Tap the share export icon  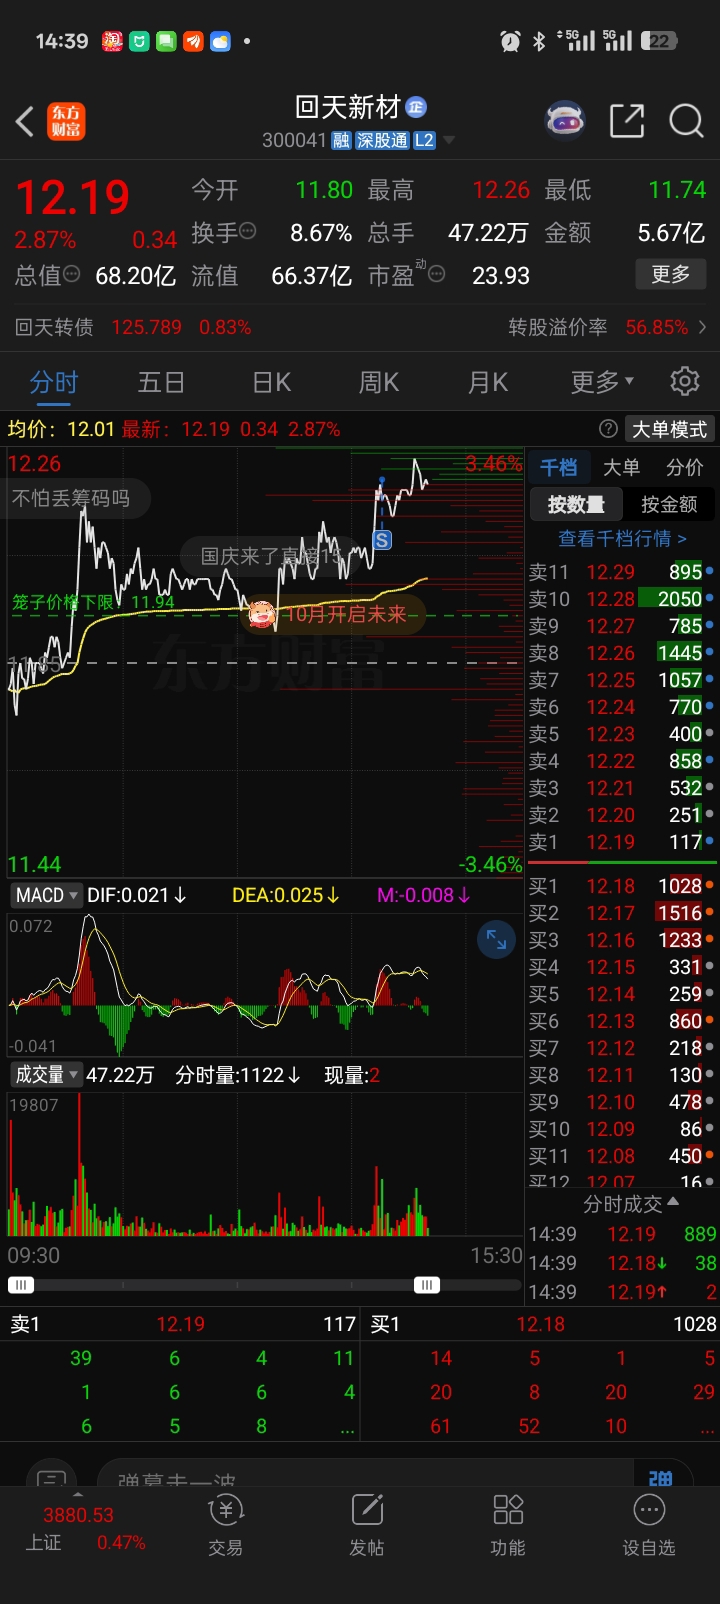click(627, 121)
